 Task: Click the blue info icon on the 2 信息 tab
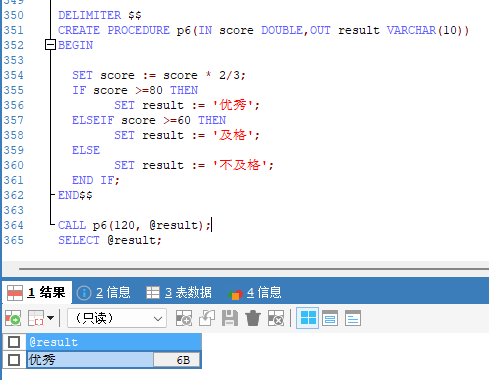(x=84, y=293)
